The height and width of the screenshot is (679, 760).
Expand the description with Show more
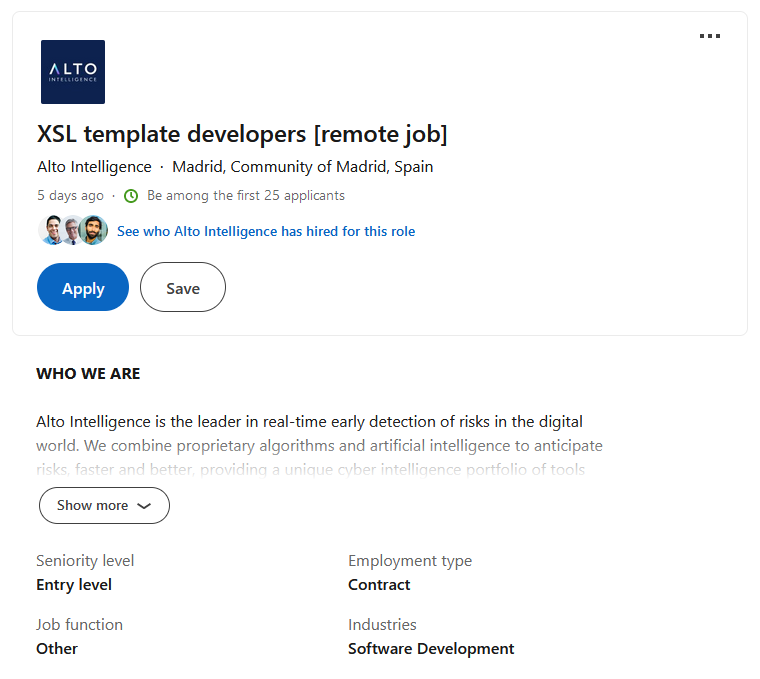103,506
